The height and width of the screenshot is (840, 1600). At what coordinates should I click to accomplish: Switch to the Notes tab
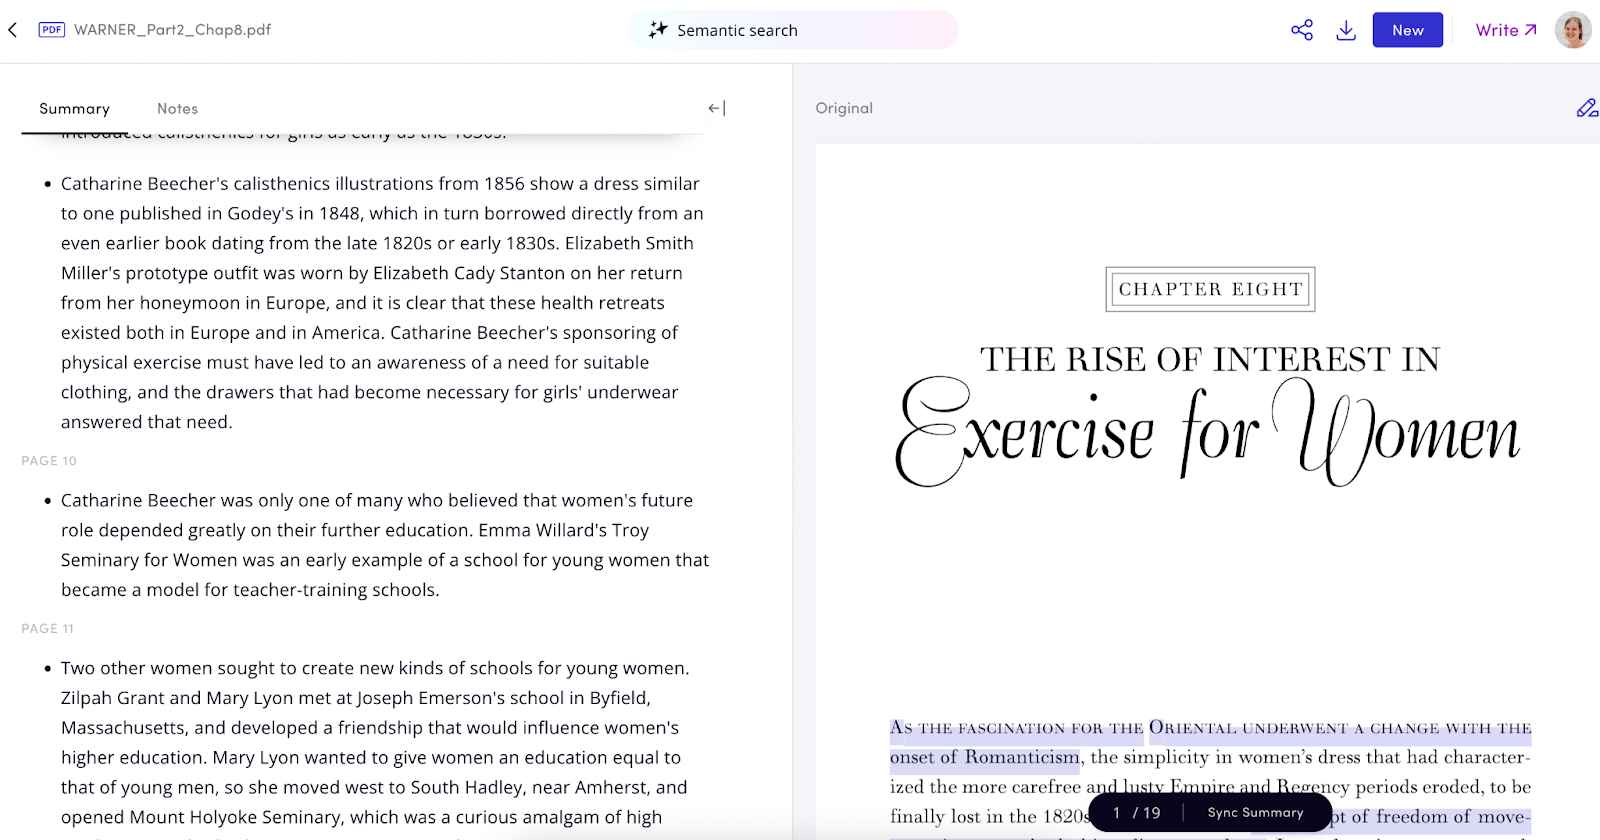pos(178,109)
